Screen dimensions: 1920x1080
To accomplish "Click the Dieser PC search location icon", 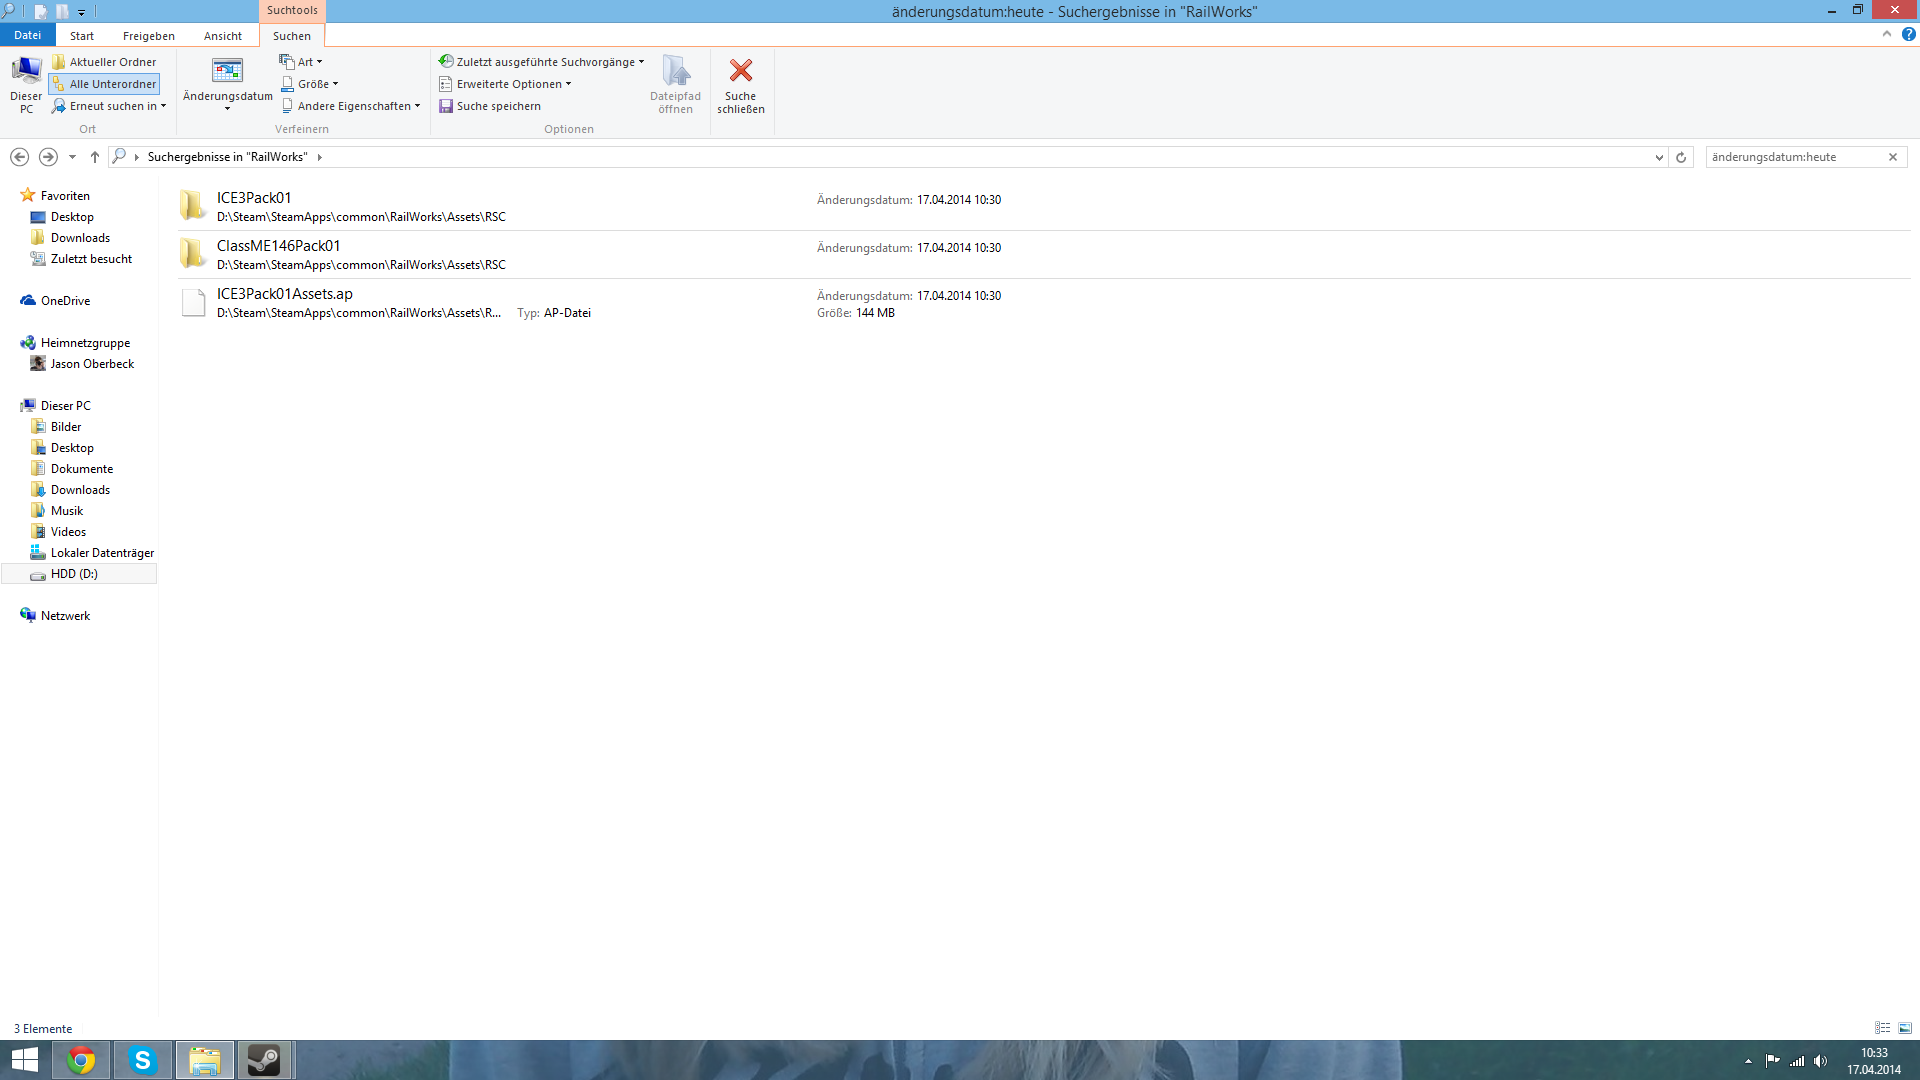I will (x=26, y=72).
